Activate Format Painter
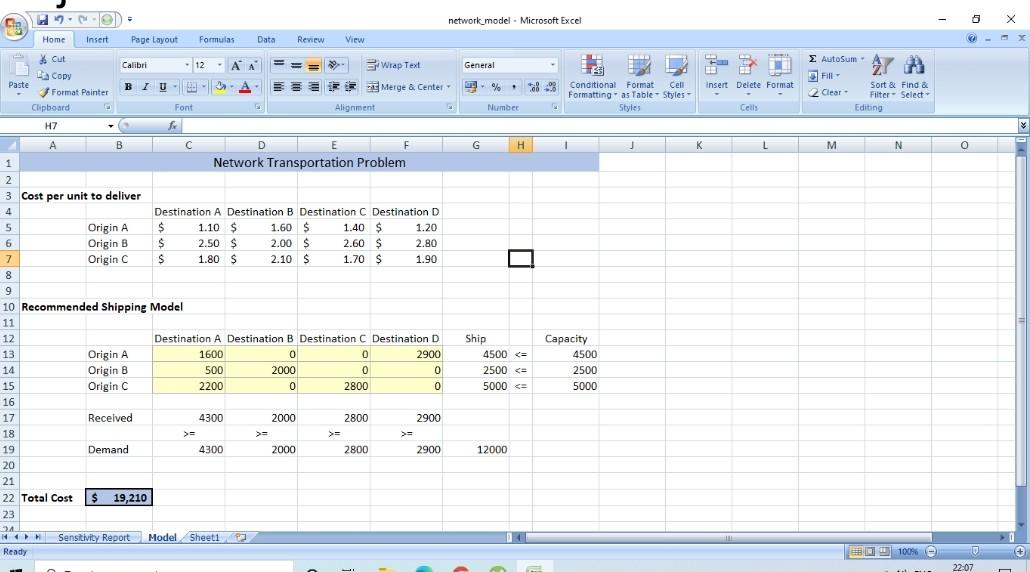This screenshot has width=1030, height=572. point(73,93)
